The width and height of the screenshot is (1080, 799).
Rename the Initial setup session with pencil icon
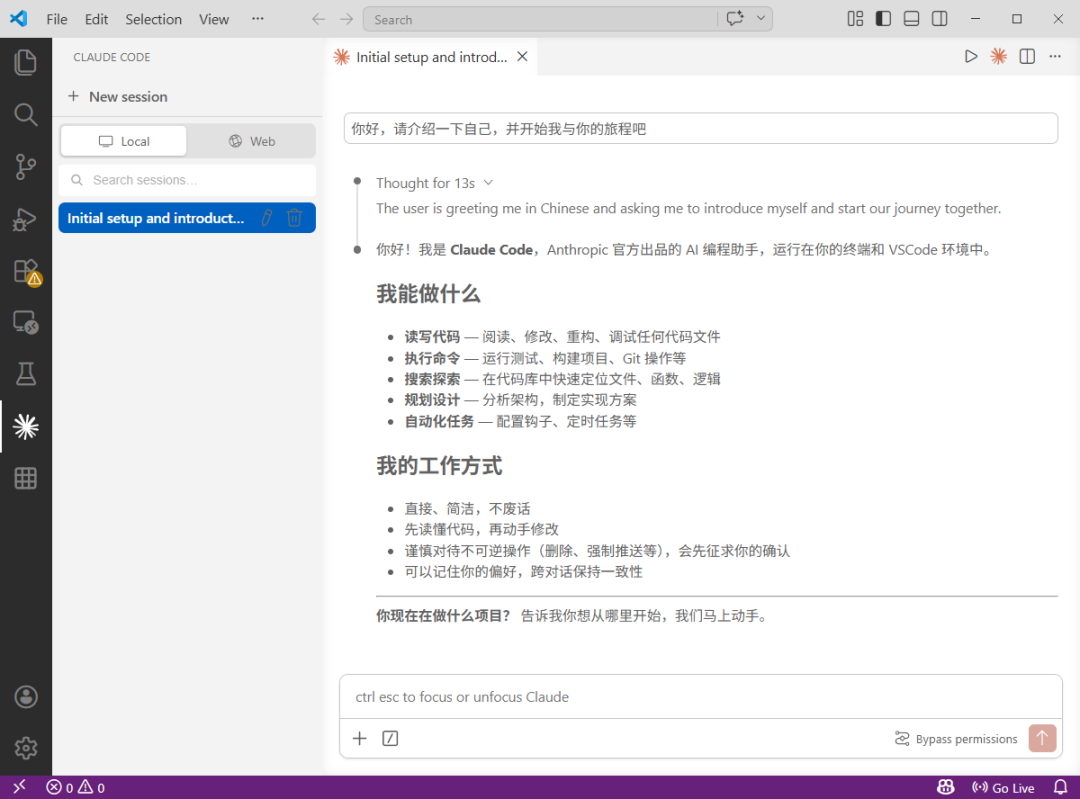(x=267, y=218)
